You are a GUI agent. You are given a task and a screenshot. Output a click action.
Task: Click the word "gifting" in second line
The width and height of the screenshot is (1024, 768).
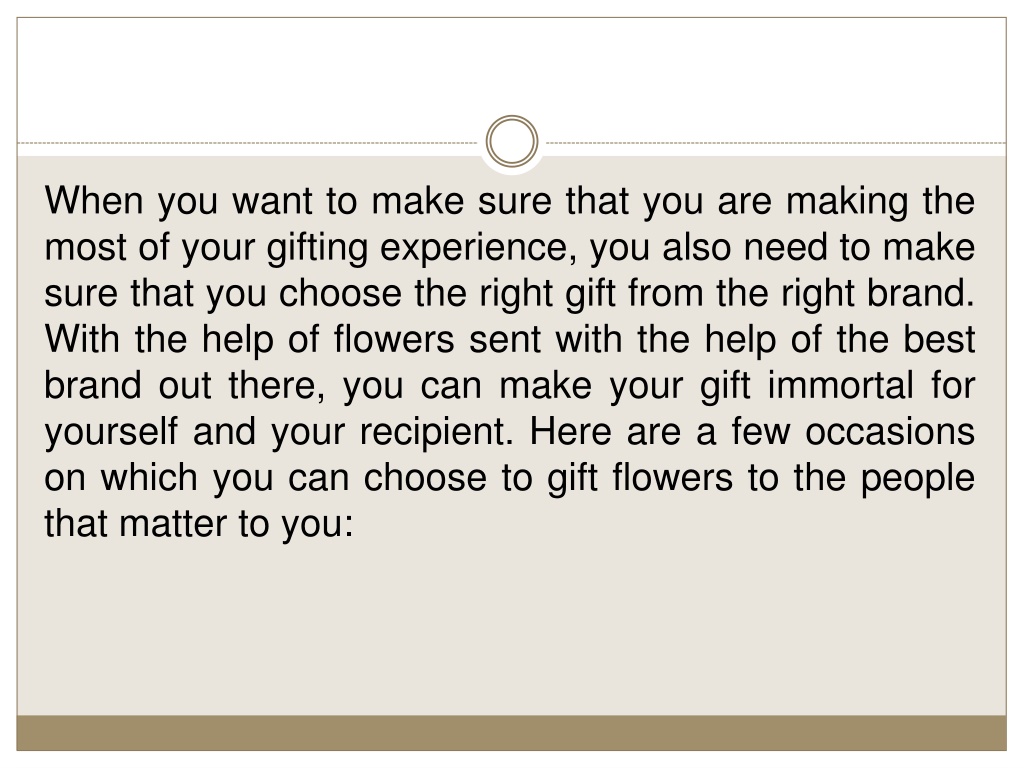[x=317, y=249]
